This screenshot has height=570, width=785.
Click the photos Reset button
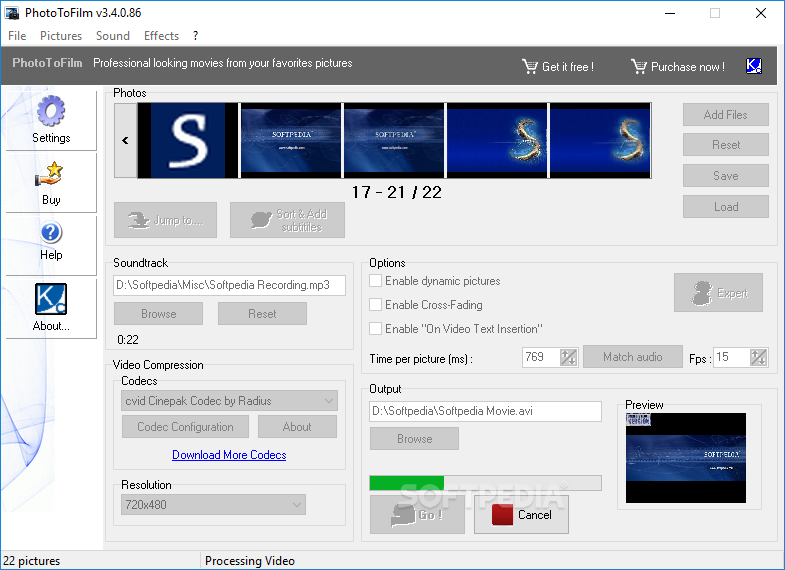click(725, 145)
